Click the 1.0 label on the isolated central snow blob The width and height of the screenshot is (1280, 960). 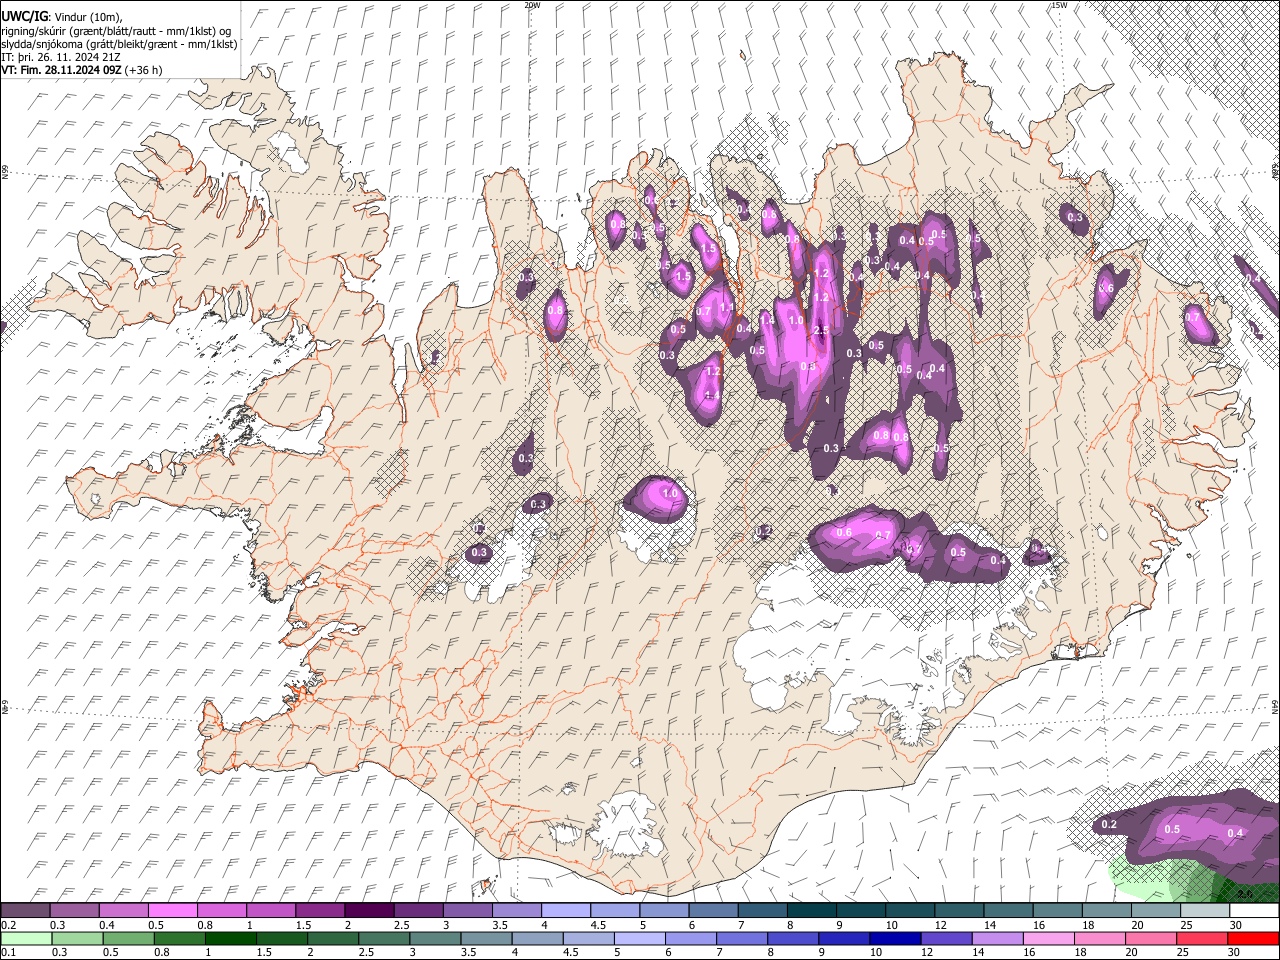pos(670,493)
